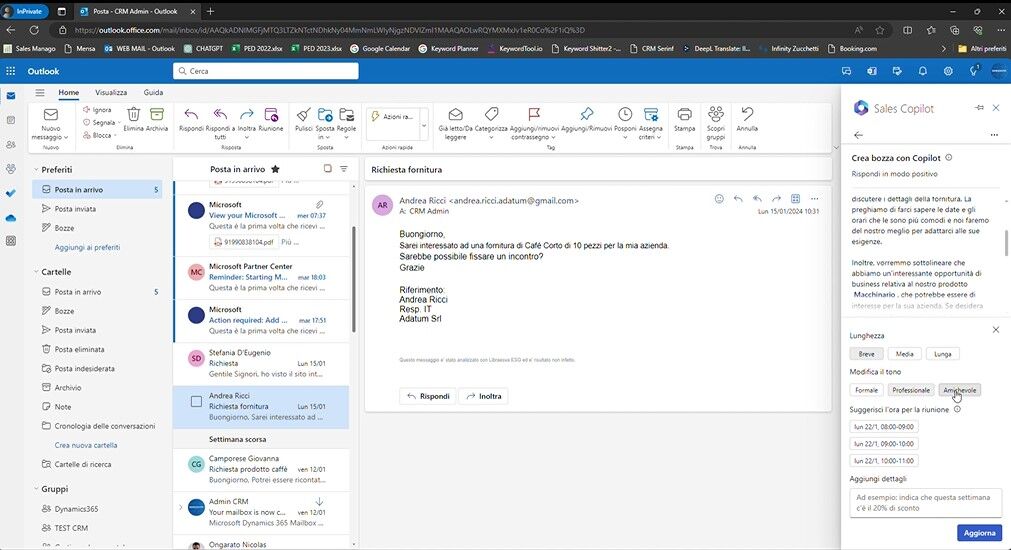Click Crea nuova cartella link
This screenshot has width=1011, height=550.
(86, 445)
